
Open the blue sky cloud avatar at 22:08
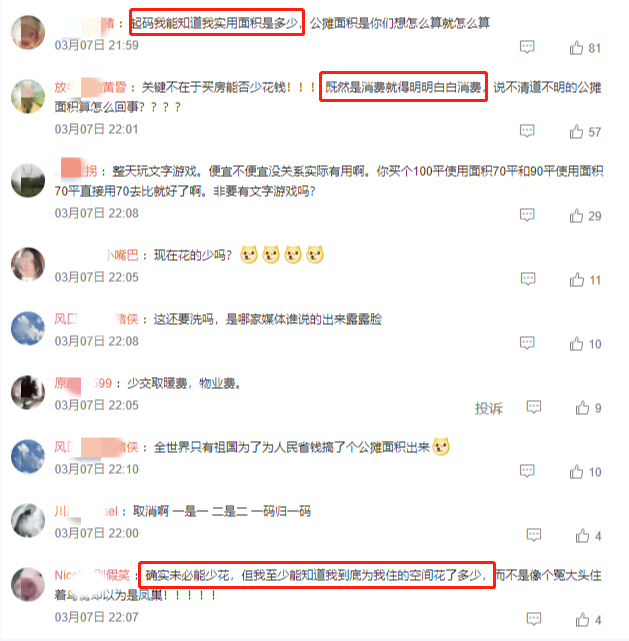tap(28, 328)
